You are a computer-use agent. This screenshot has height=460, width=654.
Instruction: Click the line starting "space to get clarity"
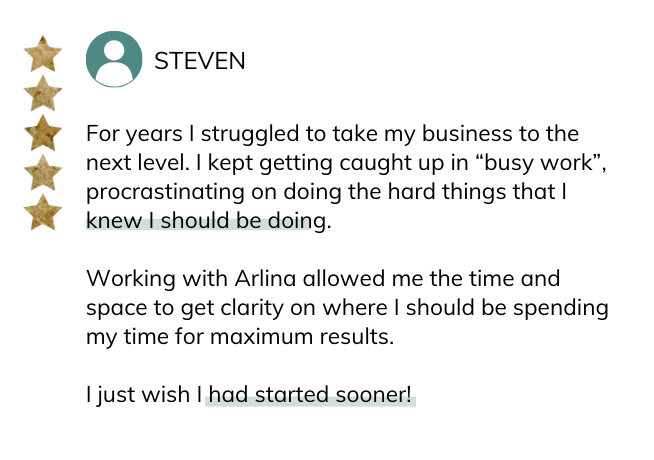pyautogui.click(x=346, y=308)
